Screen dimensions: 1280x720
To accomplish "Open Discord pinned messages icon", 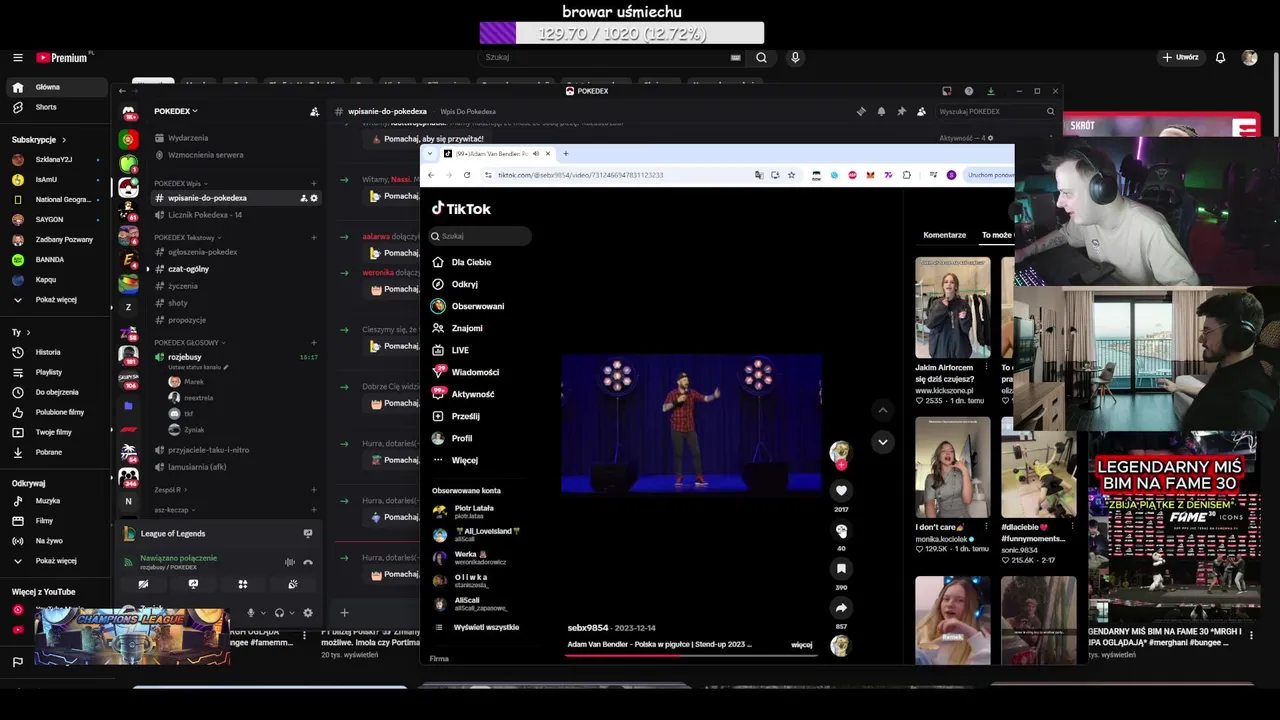I will coord(901,111).
